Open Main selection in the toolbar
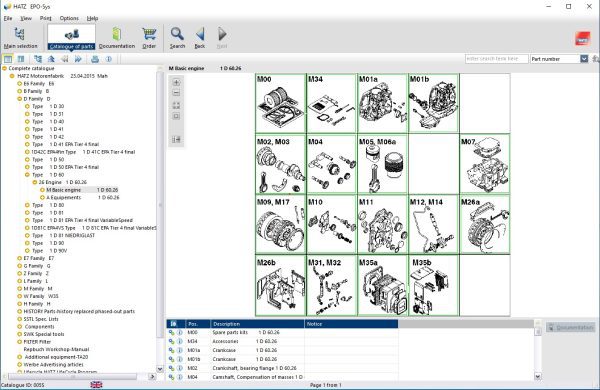 20,38
